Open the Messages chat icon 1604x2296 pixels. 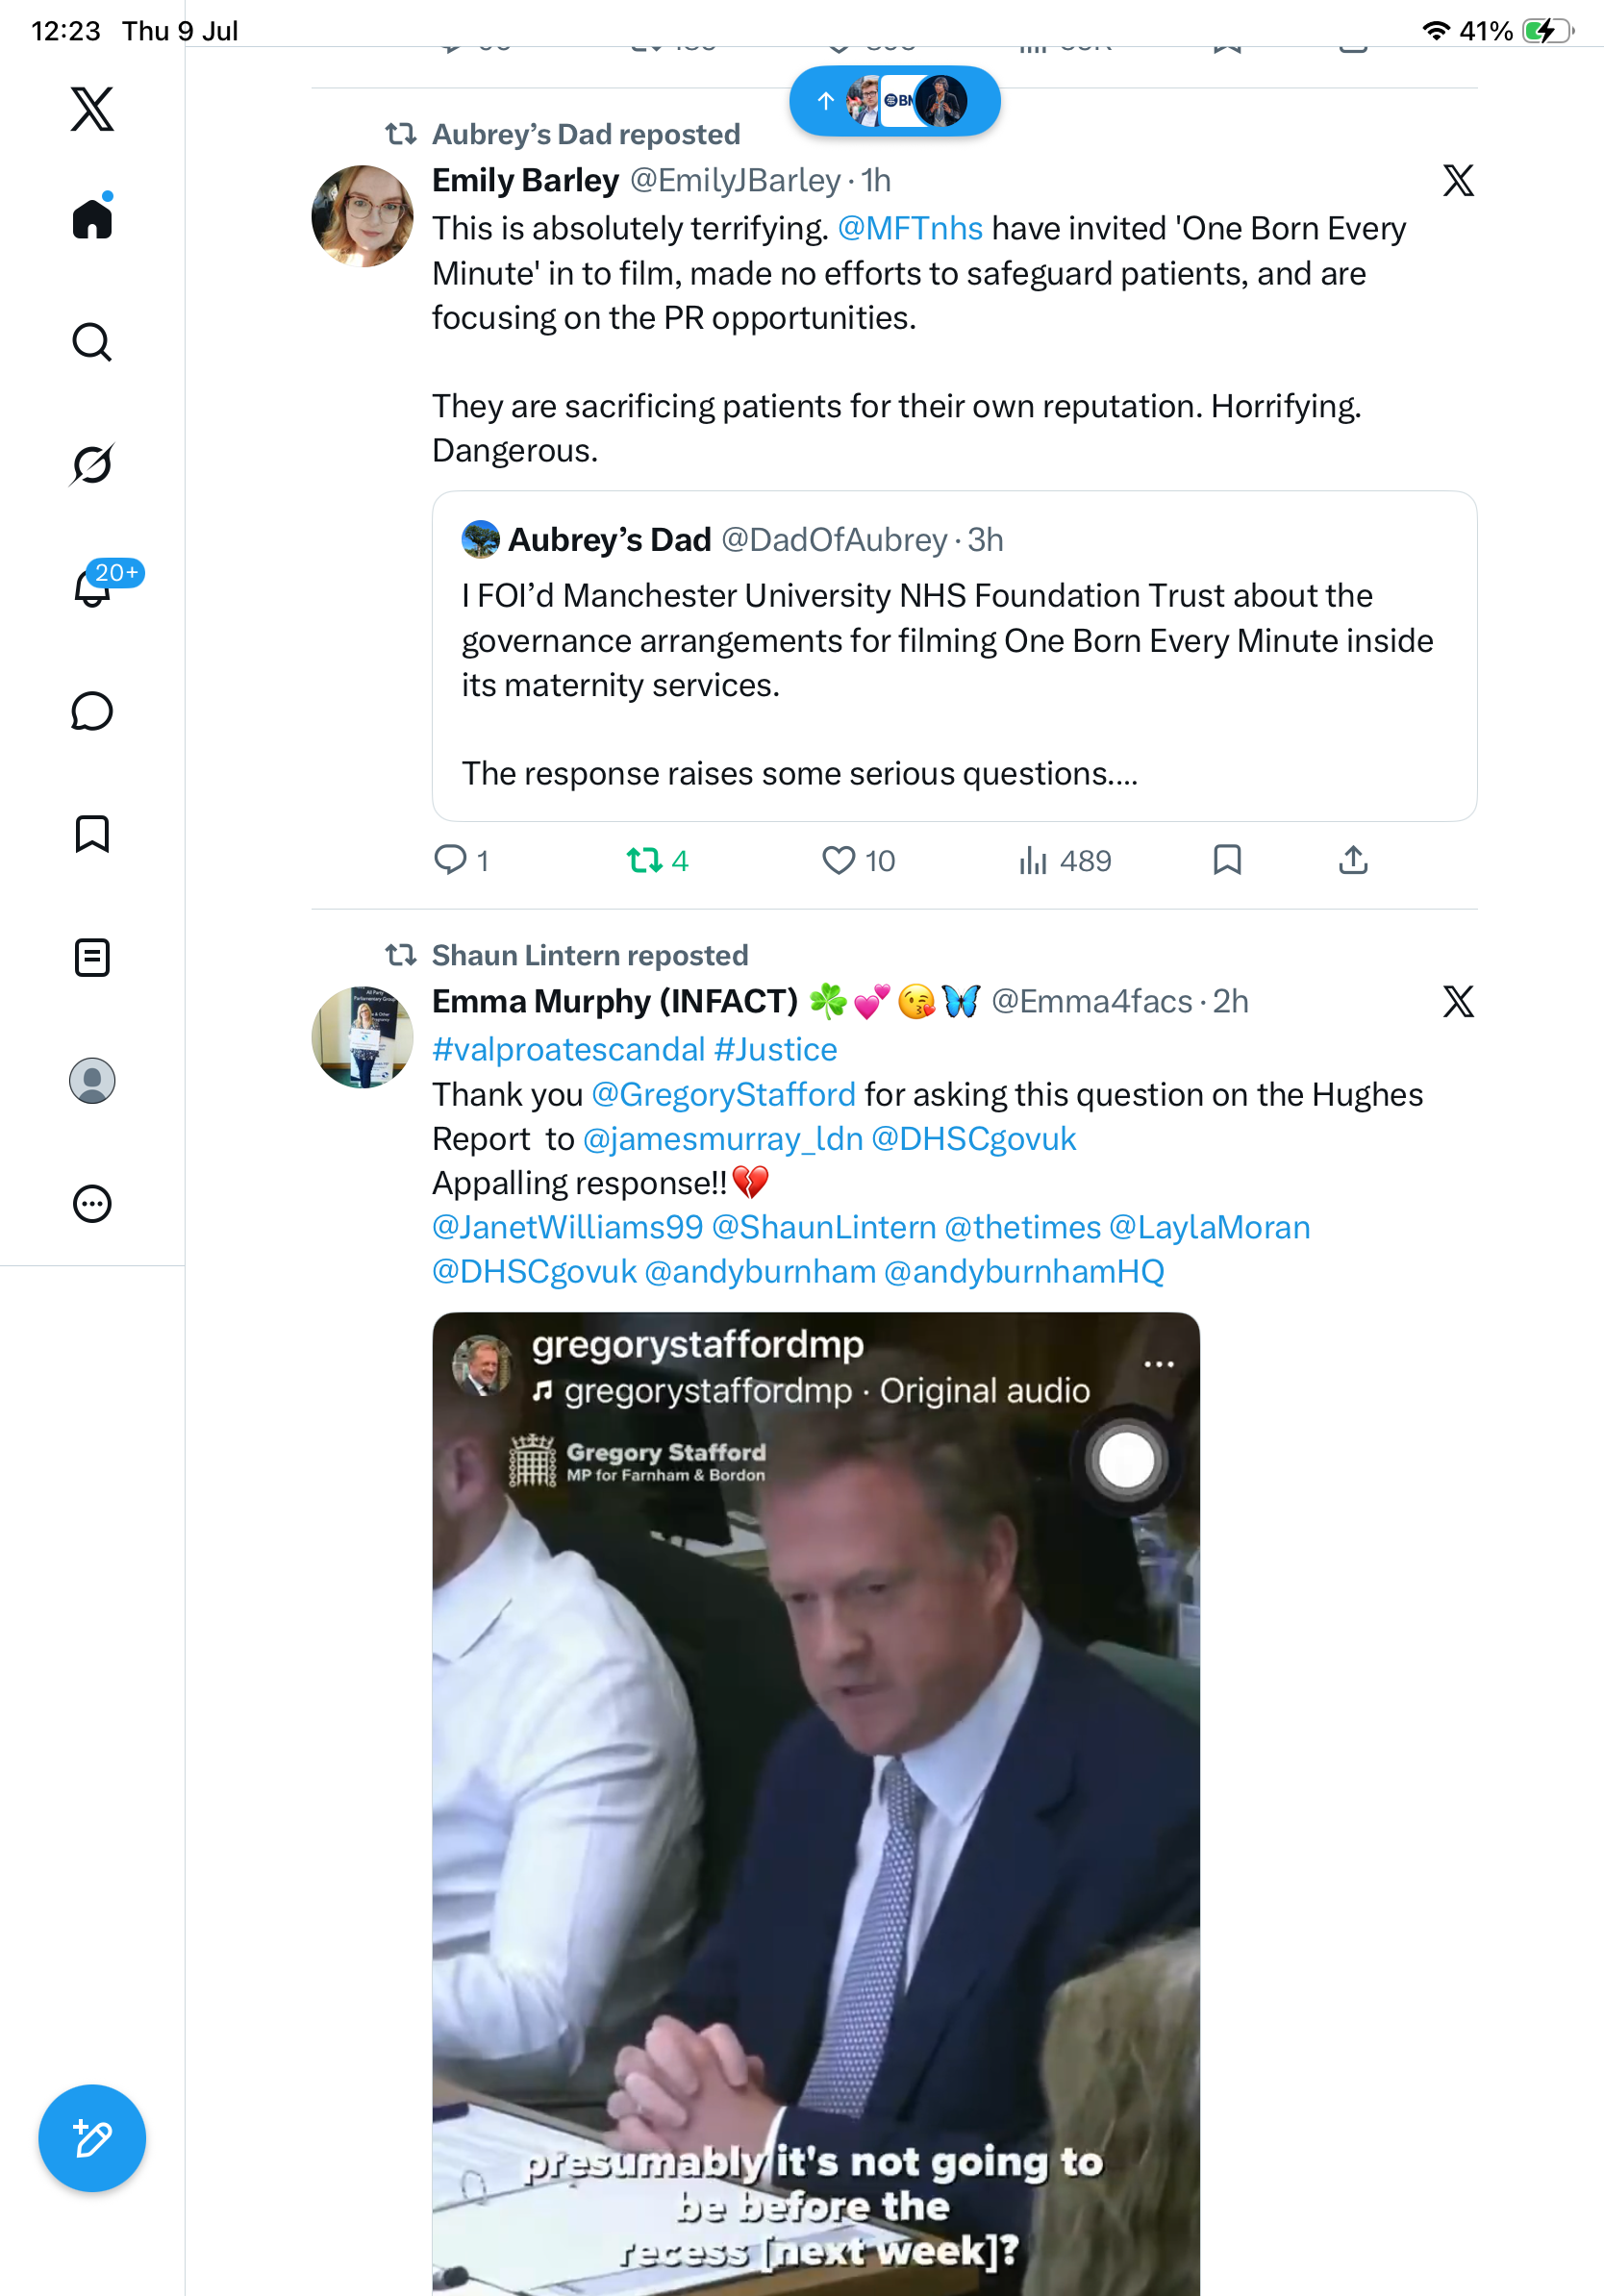pyautogui.click(x=92, y=711)
